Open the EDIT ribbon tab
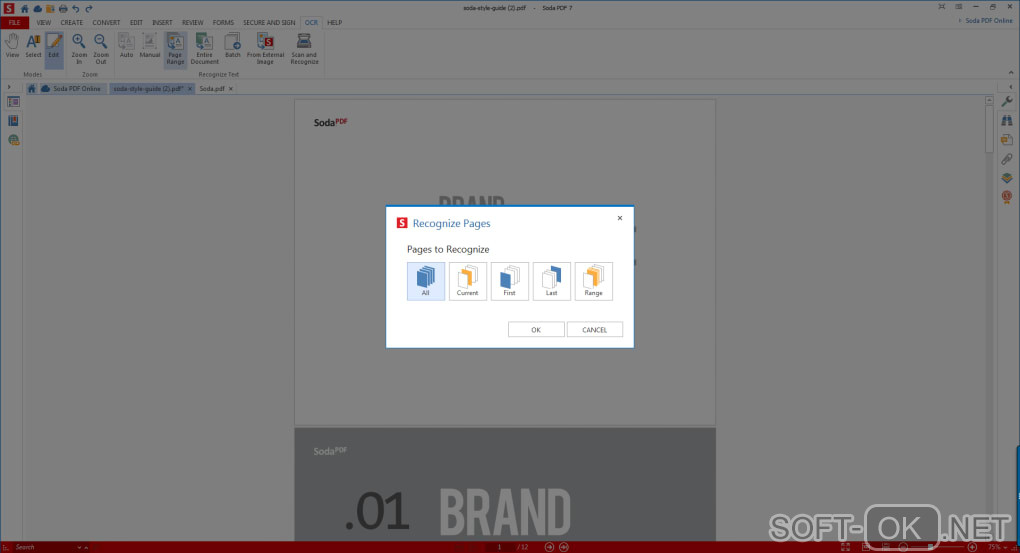The height and width of the screenshot is (553, 1020). click(x=136, y=22)
